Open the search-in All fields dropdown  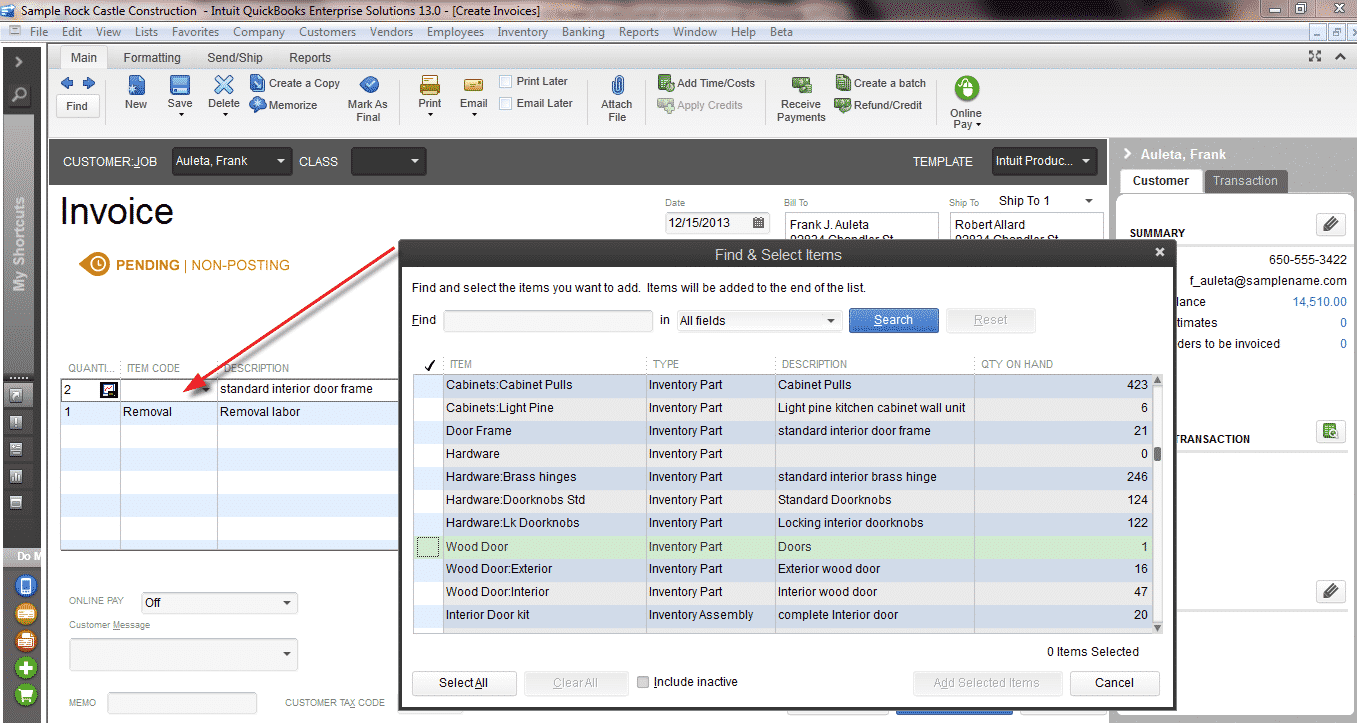tap(830, 321)
